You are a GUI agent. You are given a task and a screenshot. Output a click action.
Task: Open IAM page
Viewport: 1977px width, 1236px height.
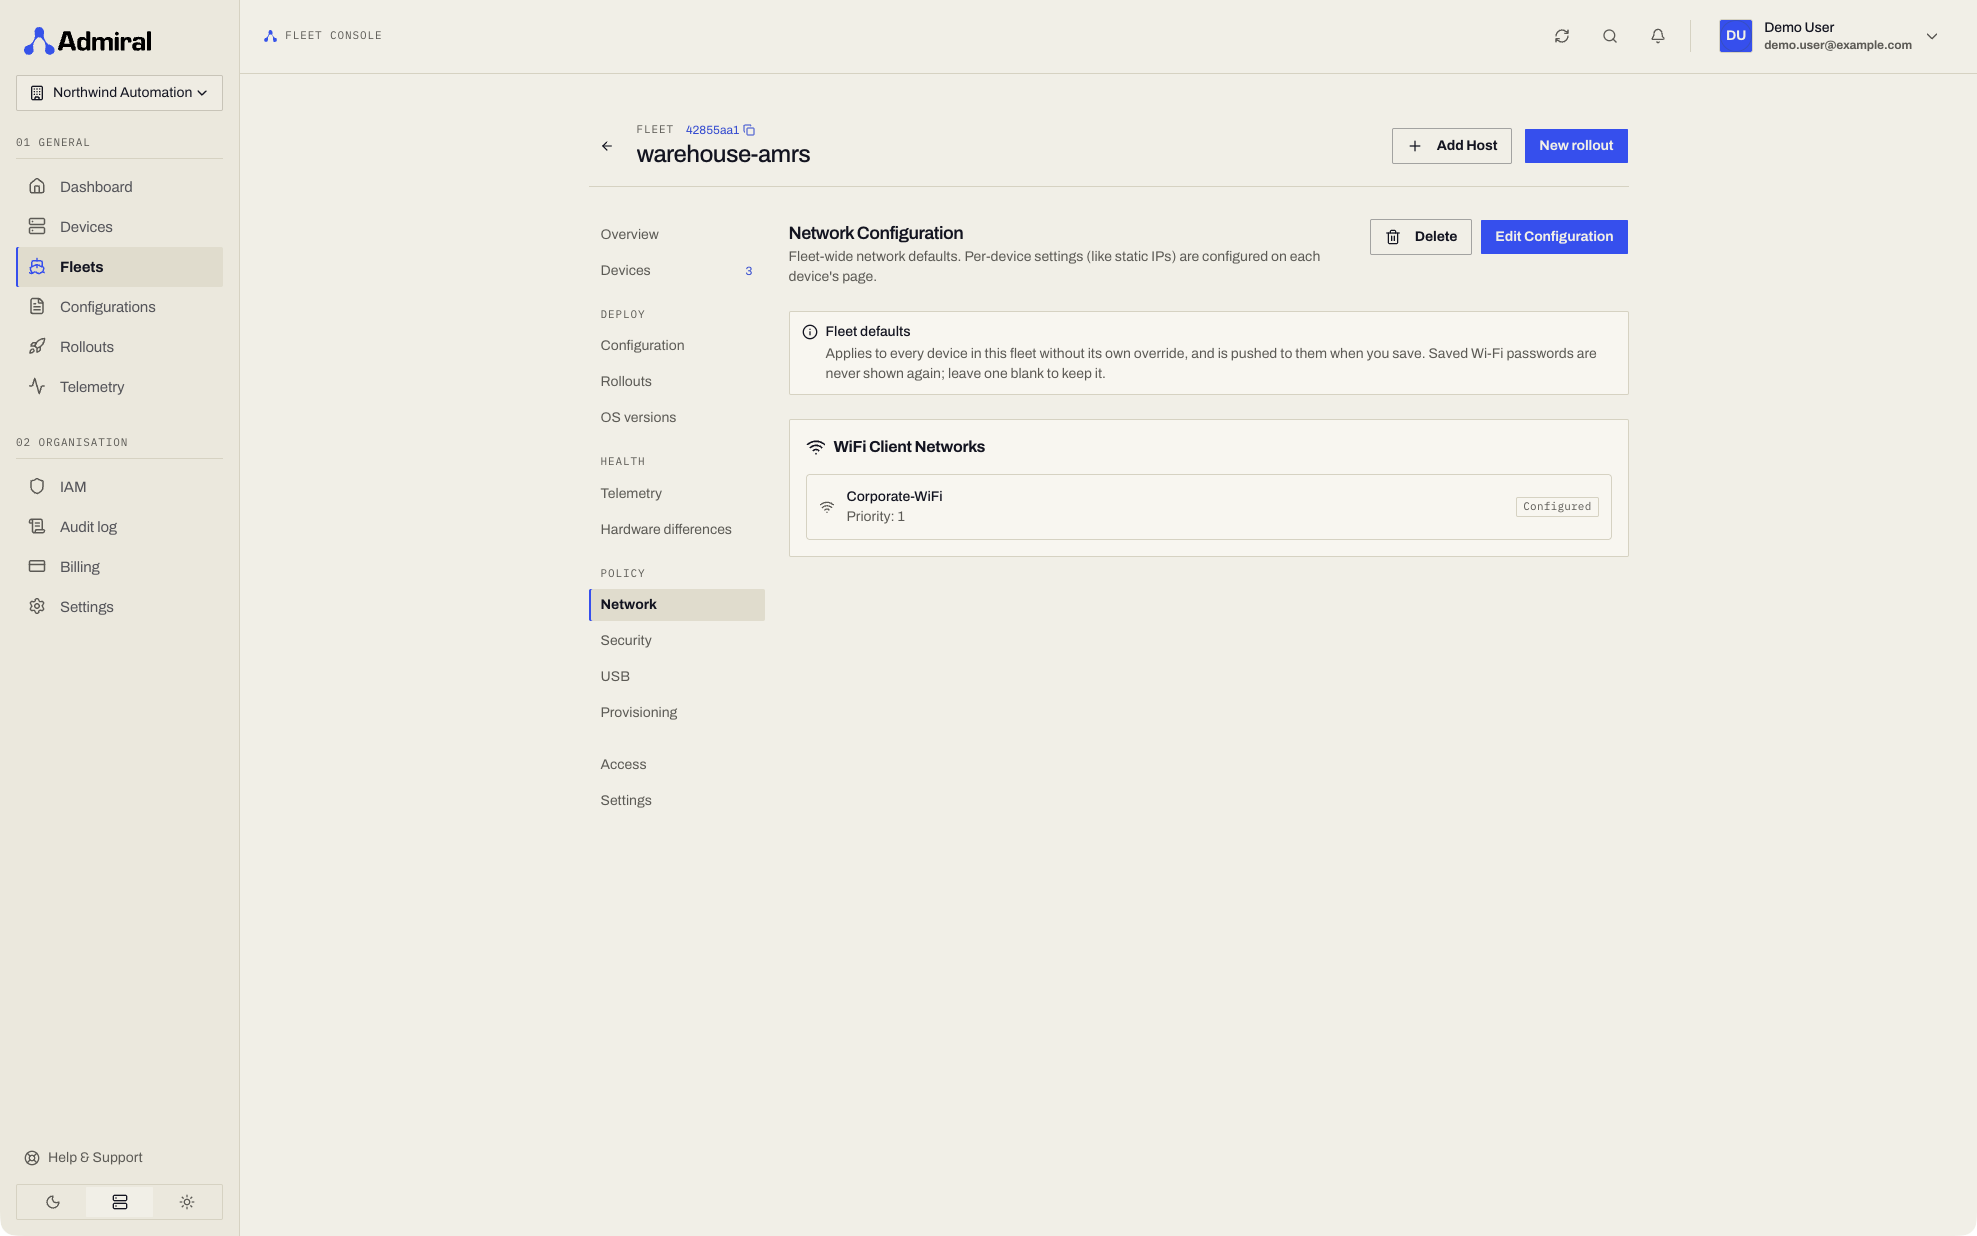[x=120, y=487]
